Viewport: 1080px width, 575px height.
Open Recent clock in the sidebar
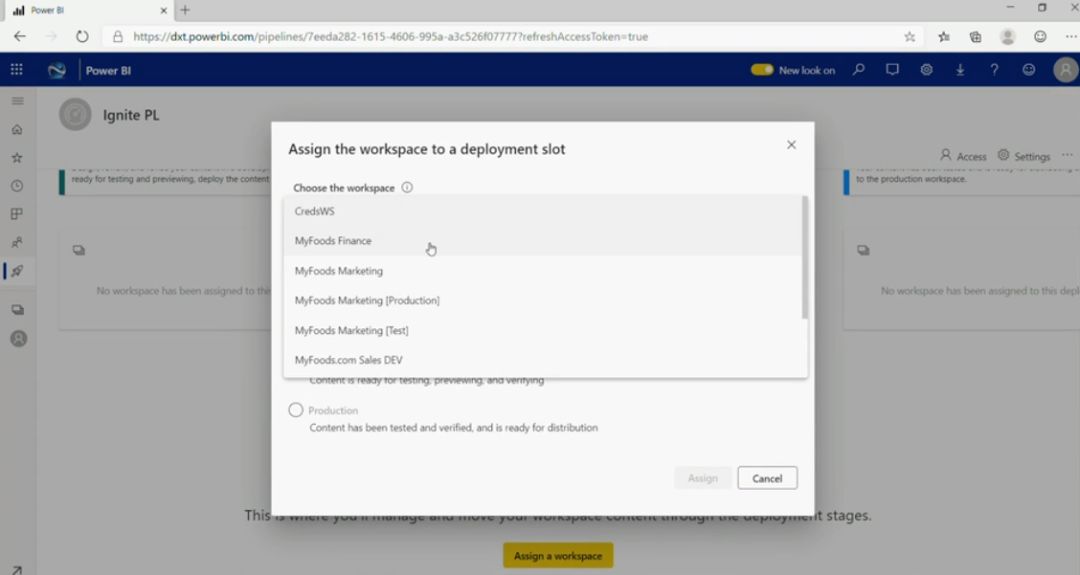[x=17, y=186]
